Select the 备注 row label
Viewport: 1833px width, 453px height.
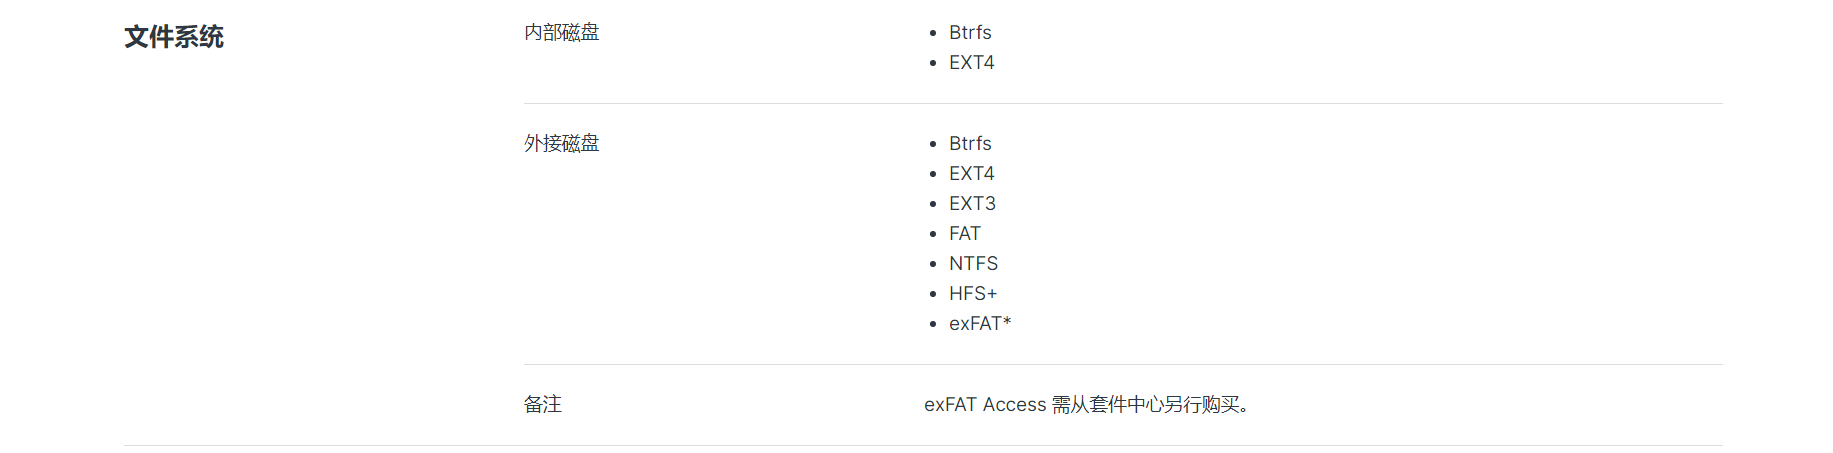[x=543, y=405]
